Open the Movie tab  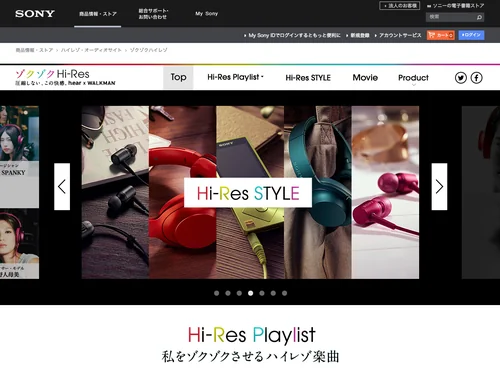tap(365, 78)
